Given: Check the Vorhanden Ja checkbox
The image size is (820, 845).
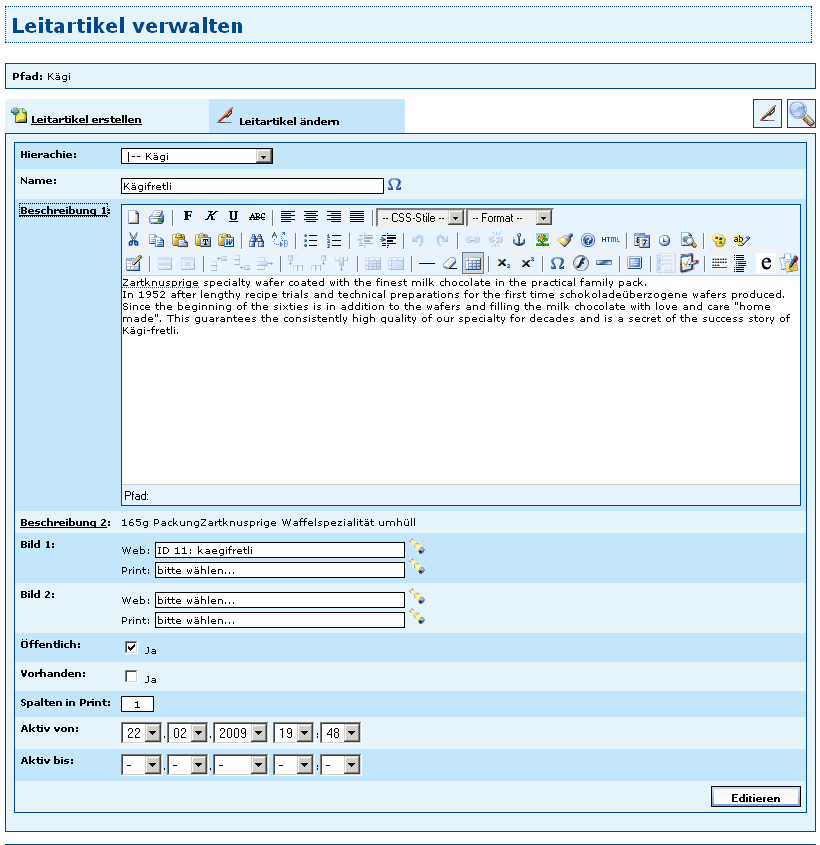Looking at the screenshot, I should click(x=131, y=677).
